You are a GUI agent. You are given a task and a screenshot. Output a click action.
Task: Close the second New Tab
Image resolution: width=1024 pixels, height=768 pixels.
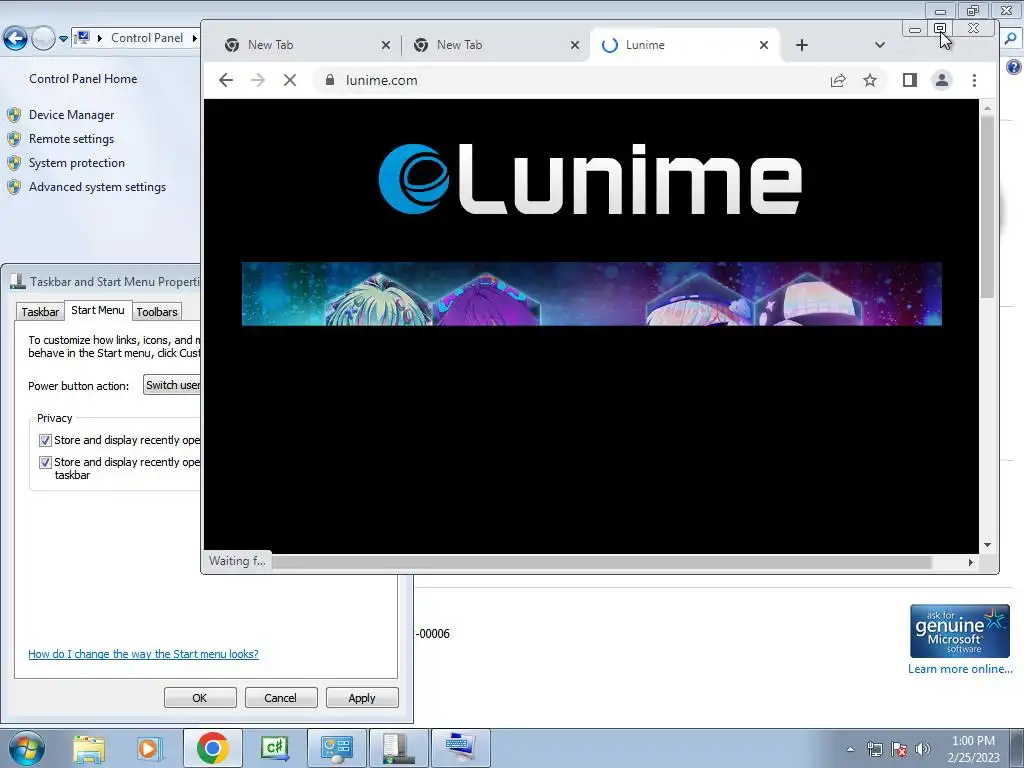point(575,45)
